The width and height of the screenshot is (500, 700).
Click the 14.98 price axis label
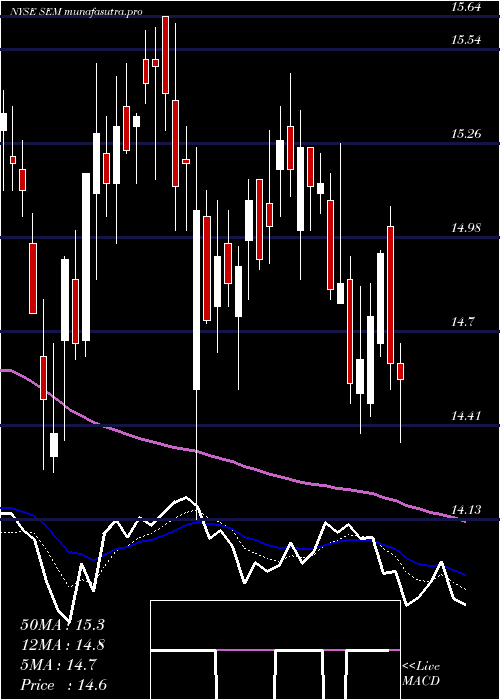(x=466, y=228)
